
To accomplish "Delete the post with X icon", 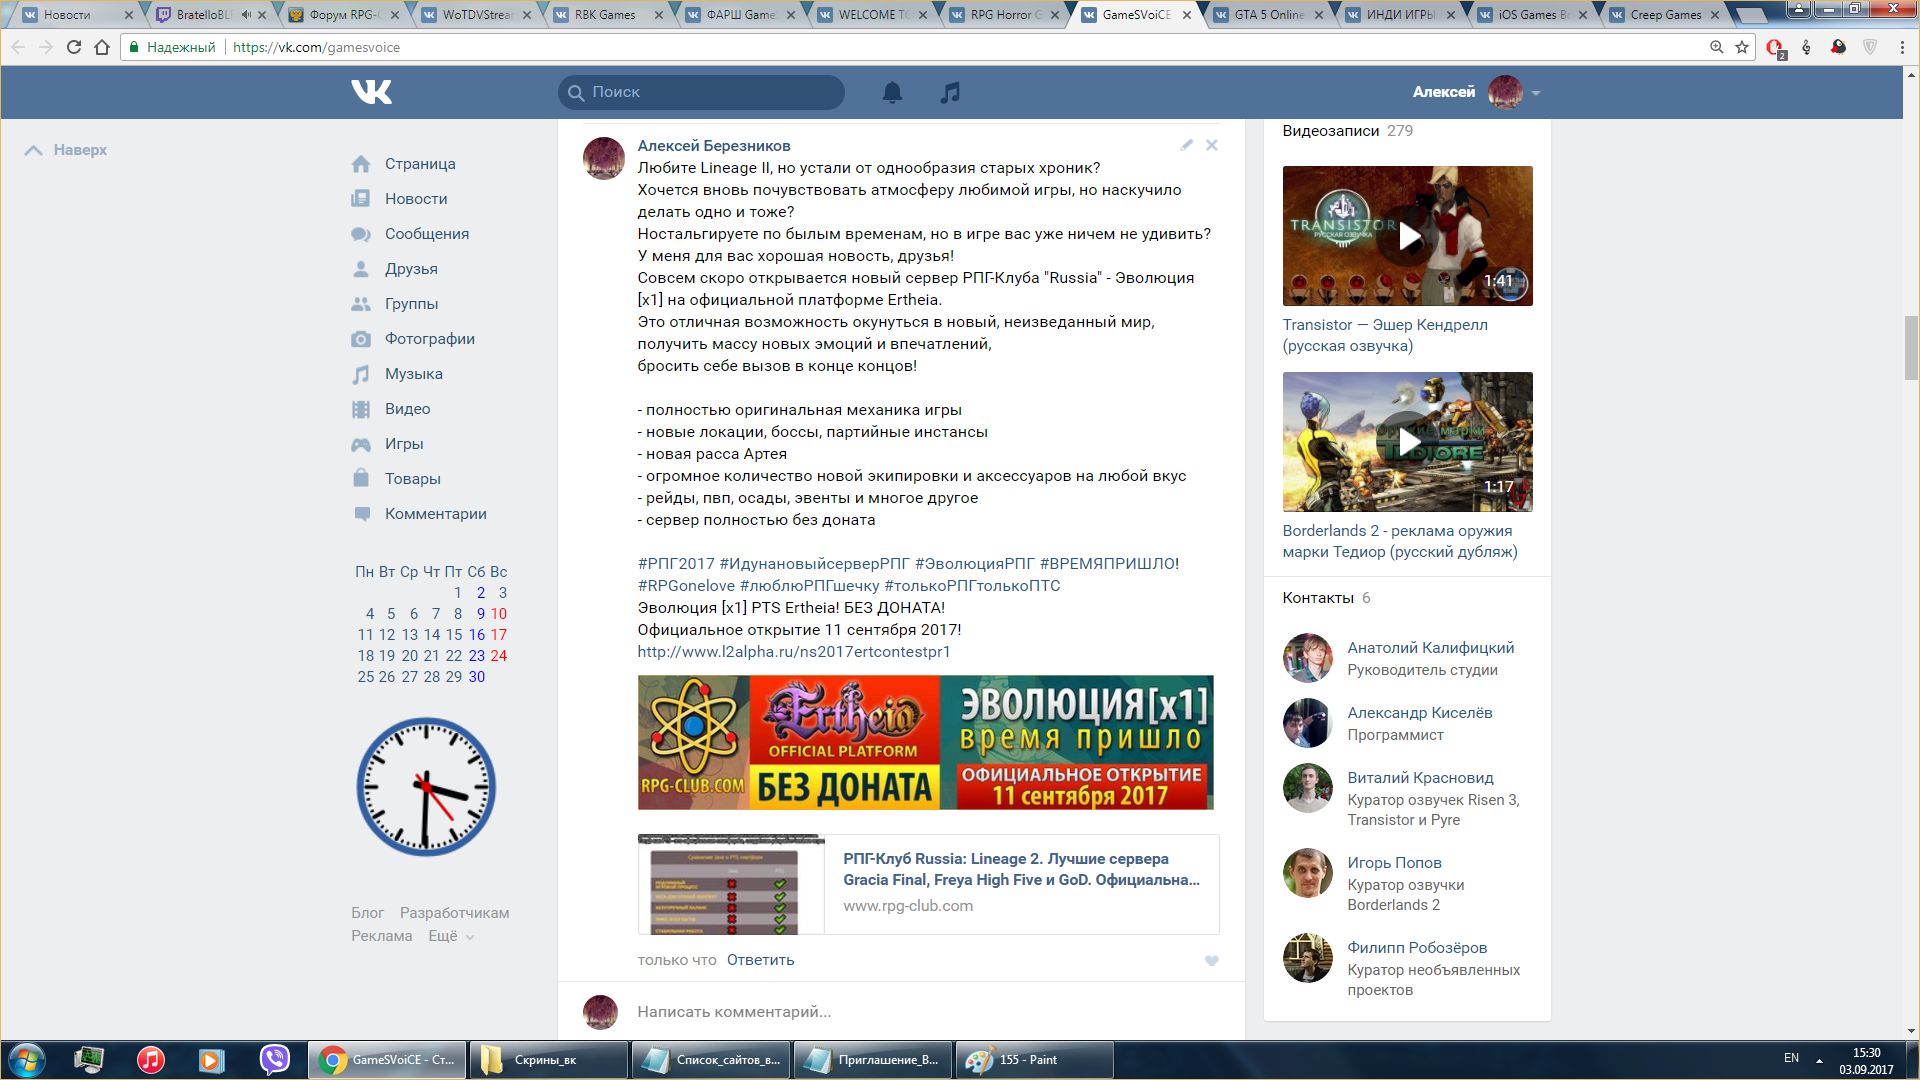I will point(1211,145).
